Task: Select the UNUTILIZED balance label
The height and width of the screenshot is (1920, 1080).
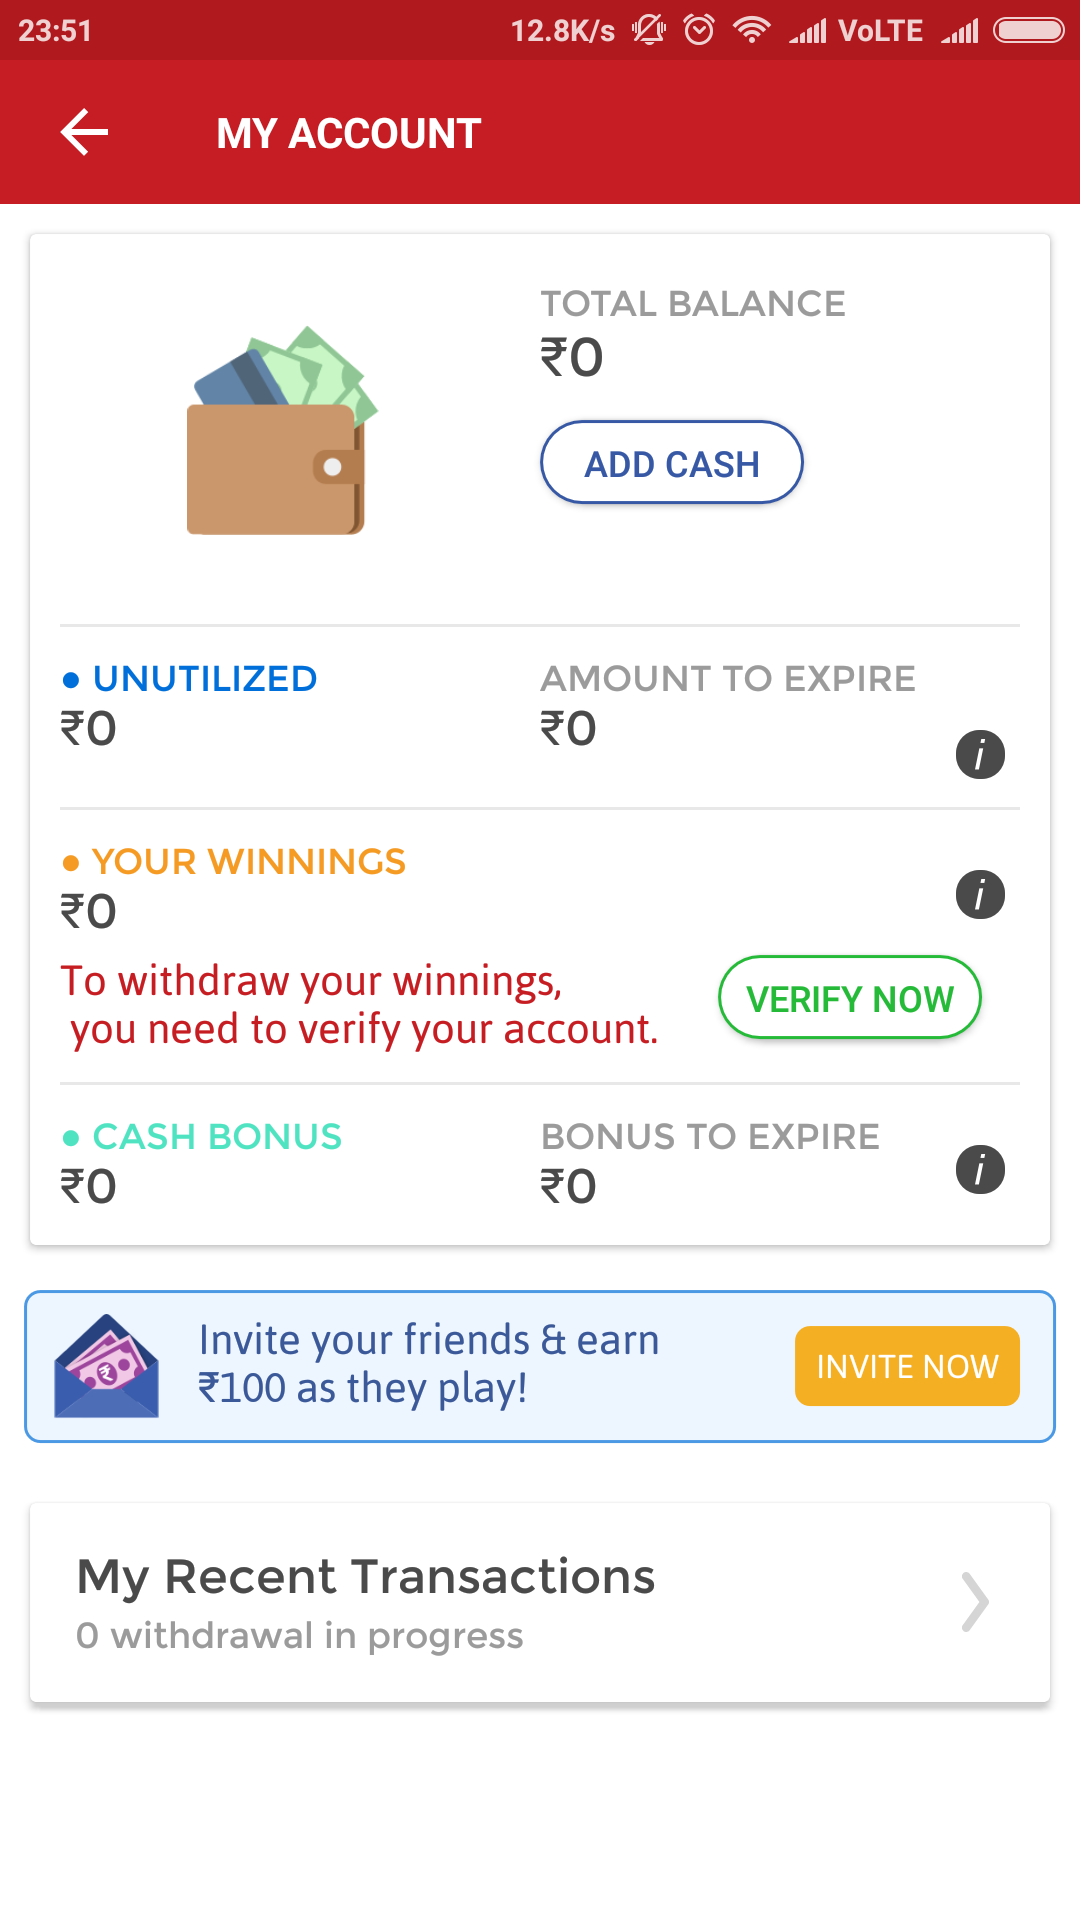Action: coord(205,679)
